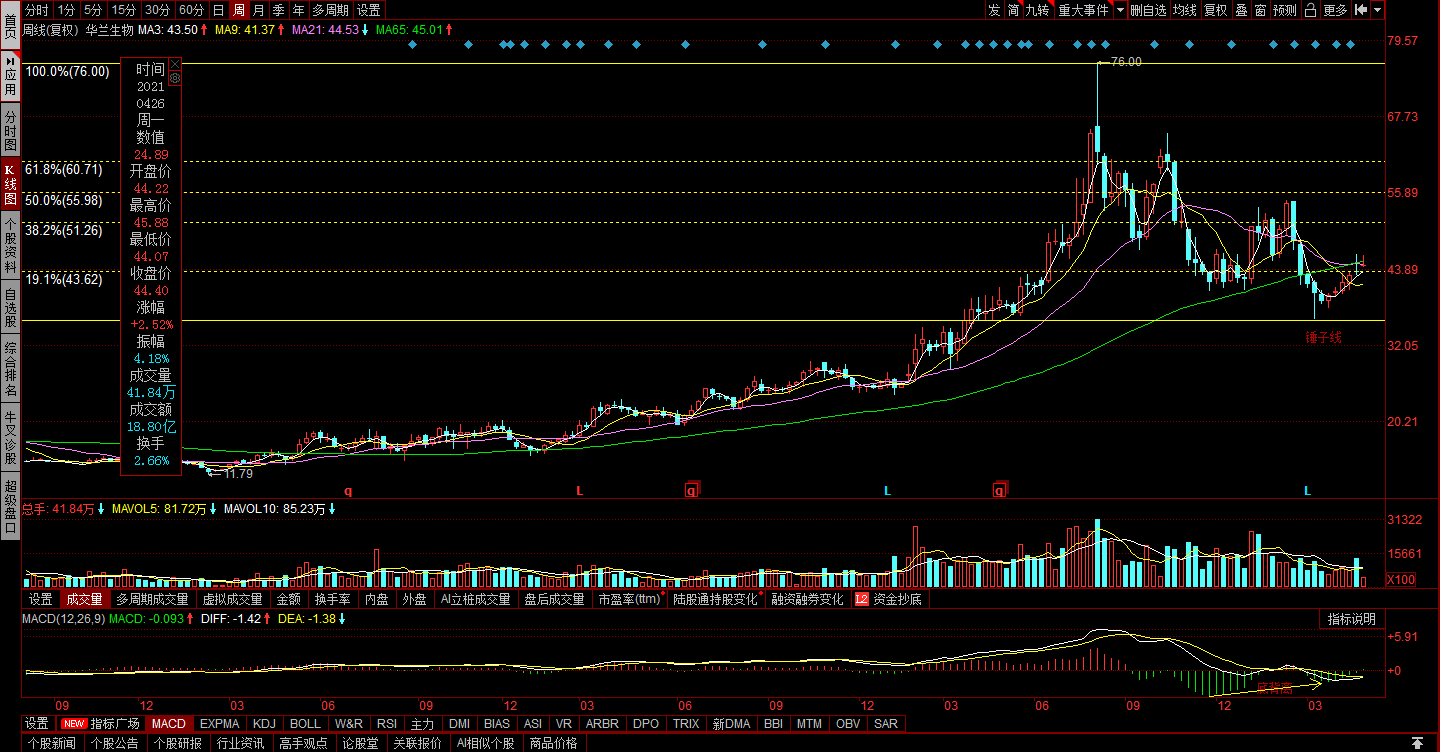Select KDJ indicator tab

coord(264,723)
